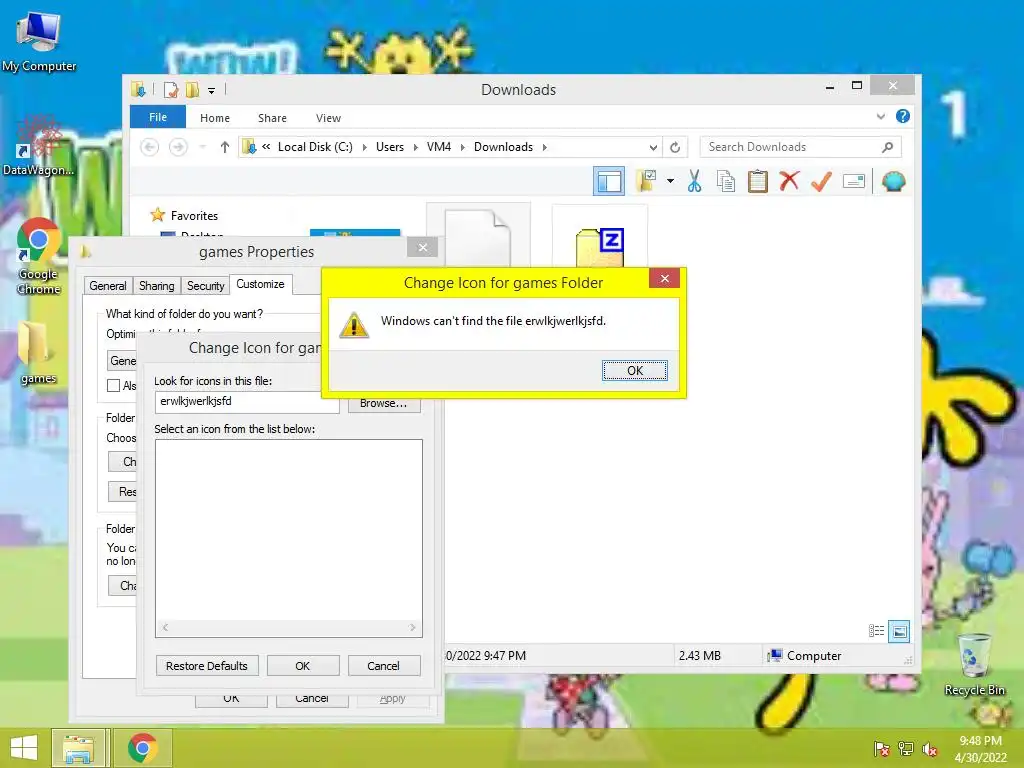The height and width of the screenshot is (768, 1024).
Task: Click Cancel in the Change Icon dialog
Action: click(383, 665)
